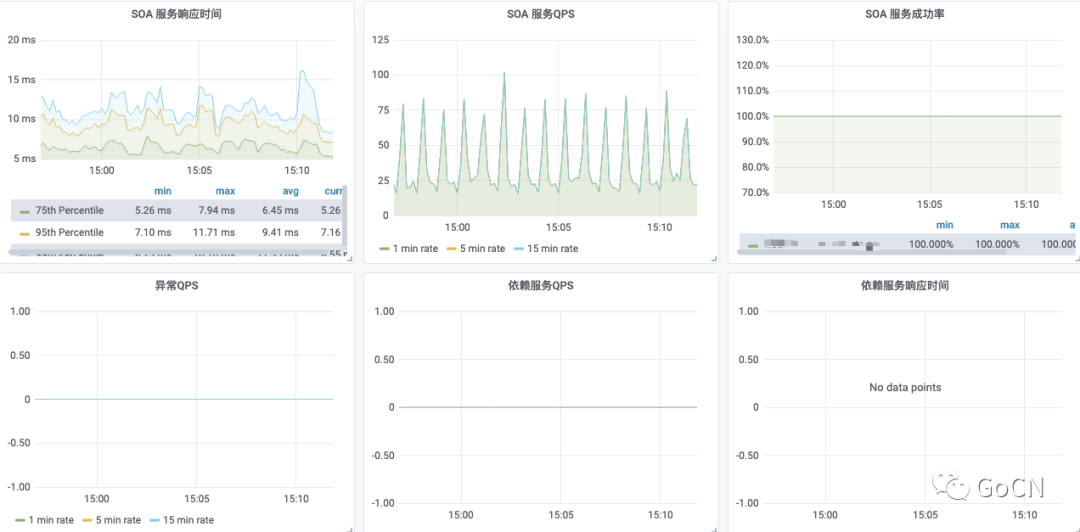Click 5.26 ms under min column
Viewport: 1080px width, 532px height.
pyautogui.click(x=154, y=210)
